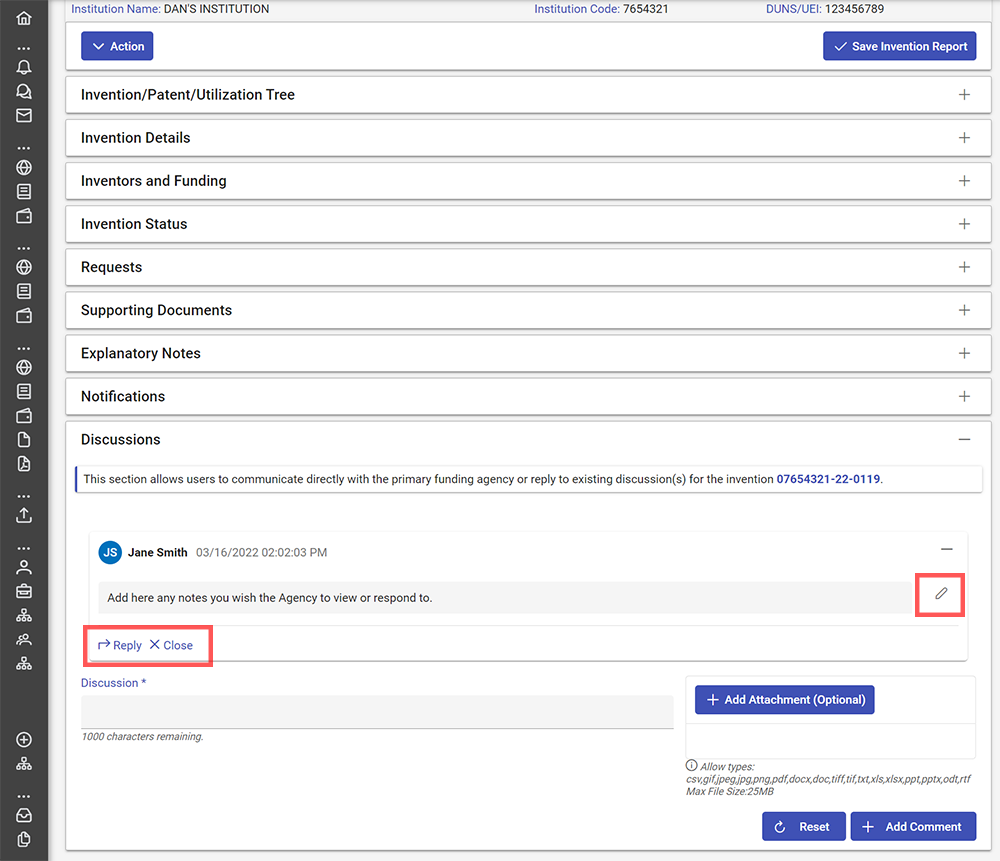The width and height of the screenshot is (1000, 861).
Task: Open invention link 07654321-22-0119
Action: 828,479
